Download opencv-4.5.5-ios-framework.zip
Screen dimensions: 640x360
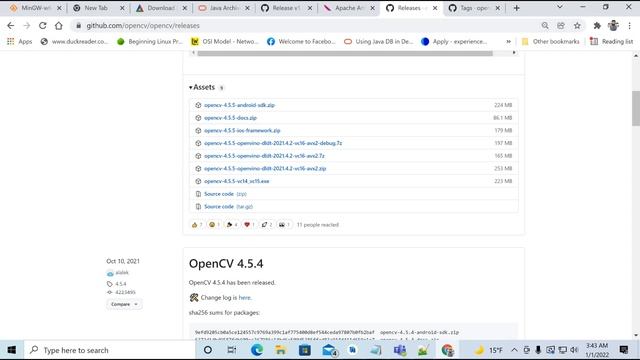click(242, 131)
